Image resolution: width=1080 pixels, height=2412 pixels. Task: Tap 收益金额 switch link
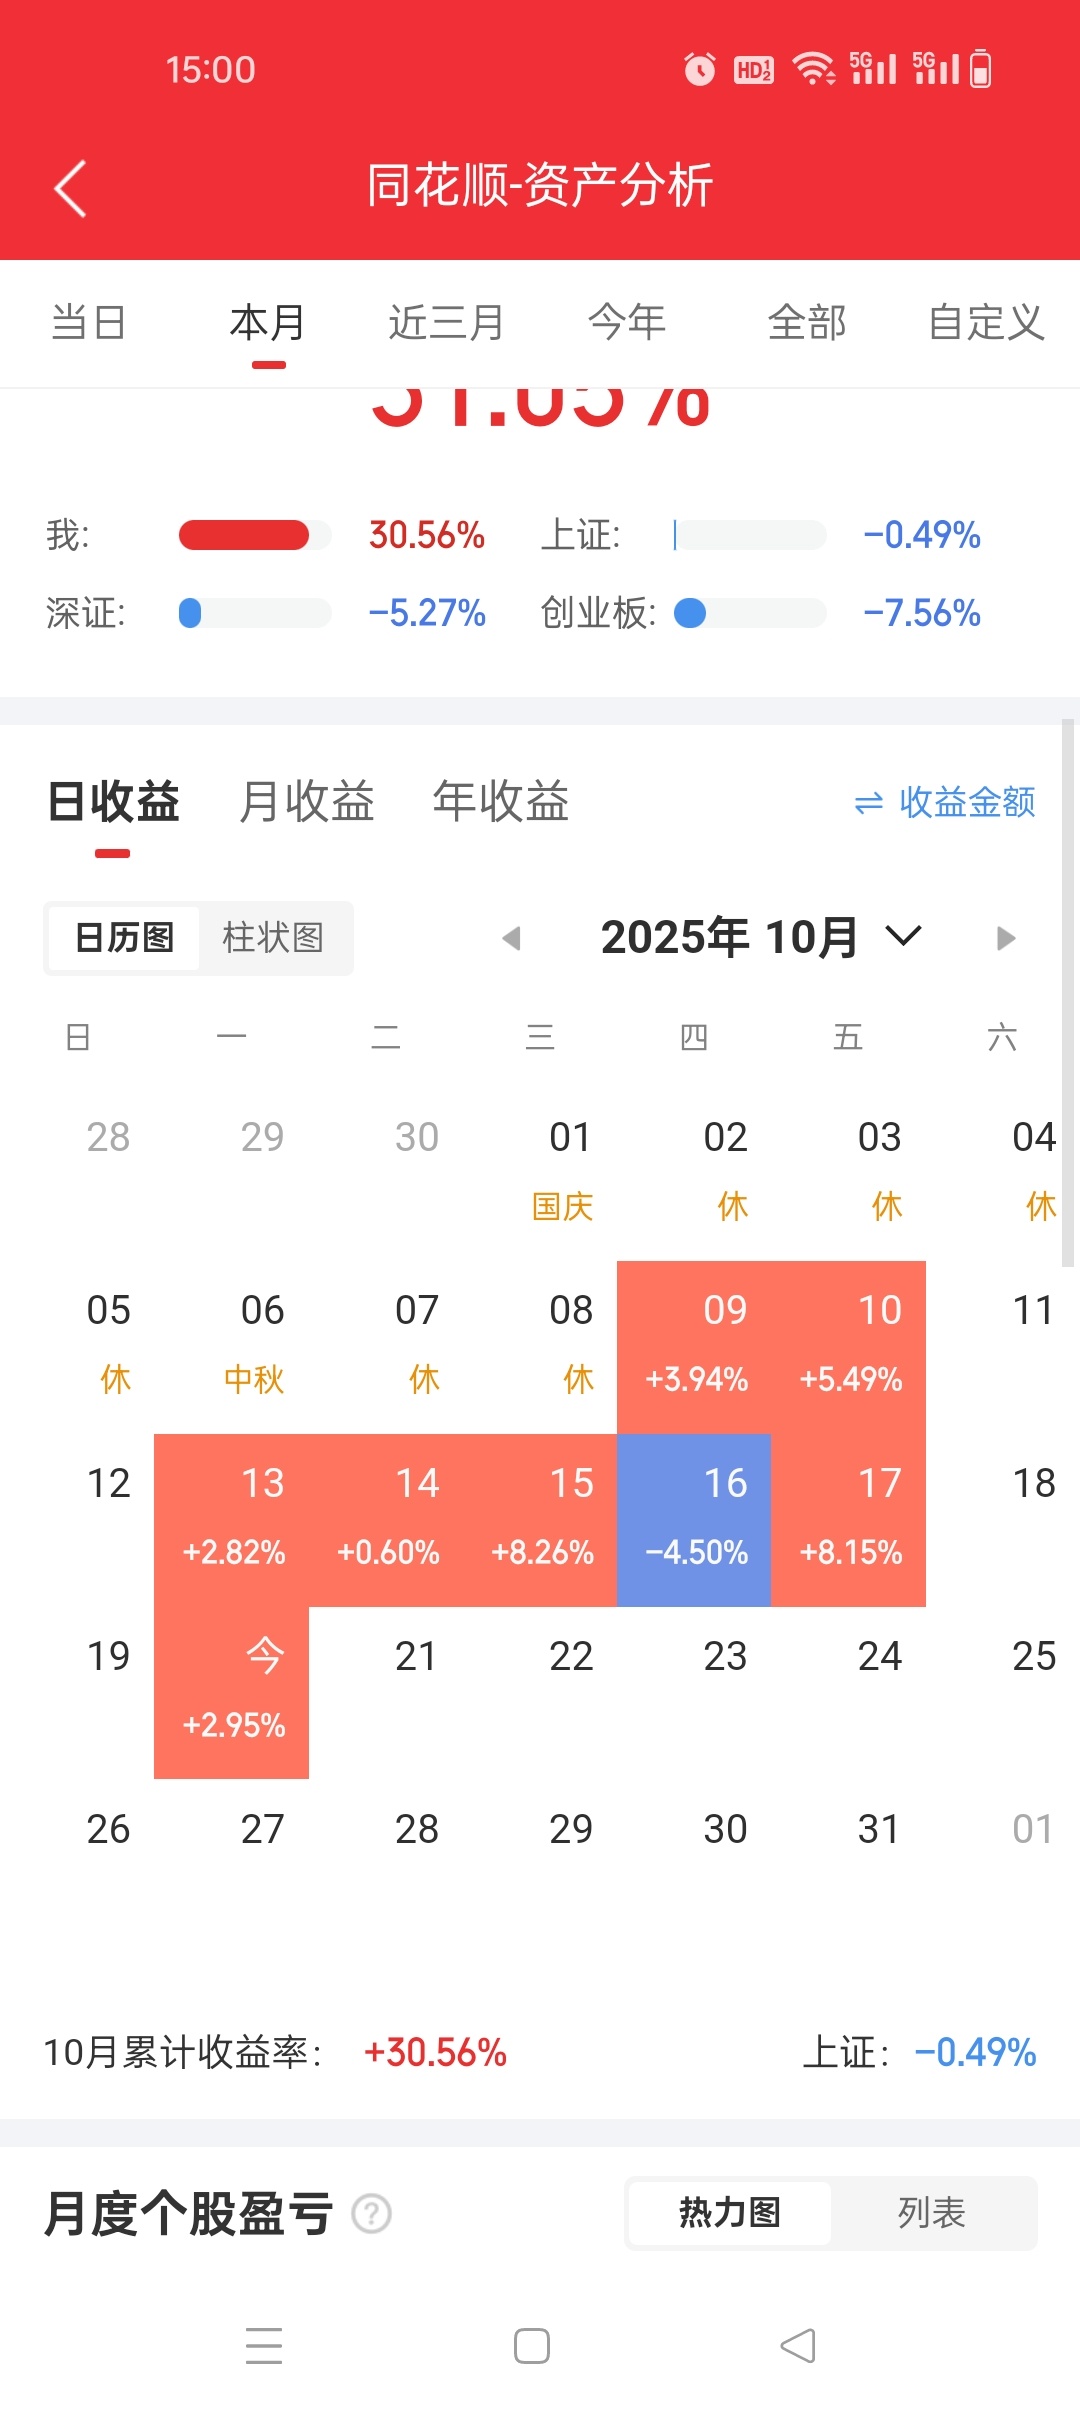[967, 803]
